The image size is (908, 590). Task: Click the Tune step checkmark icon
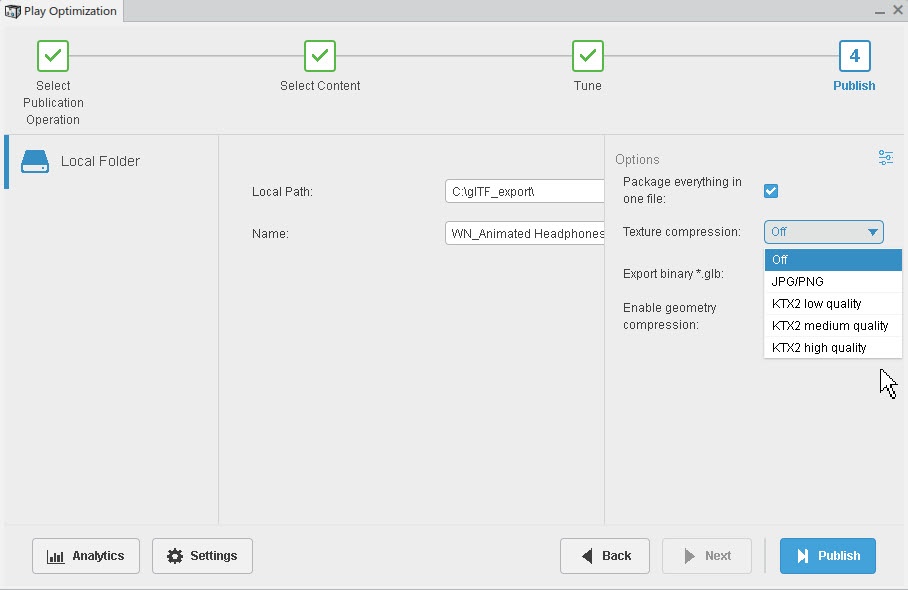tap(588, 56)
